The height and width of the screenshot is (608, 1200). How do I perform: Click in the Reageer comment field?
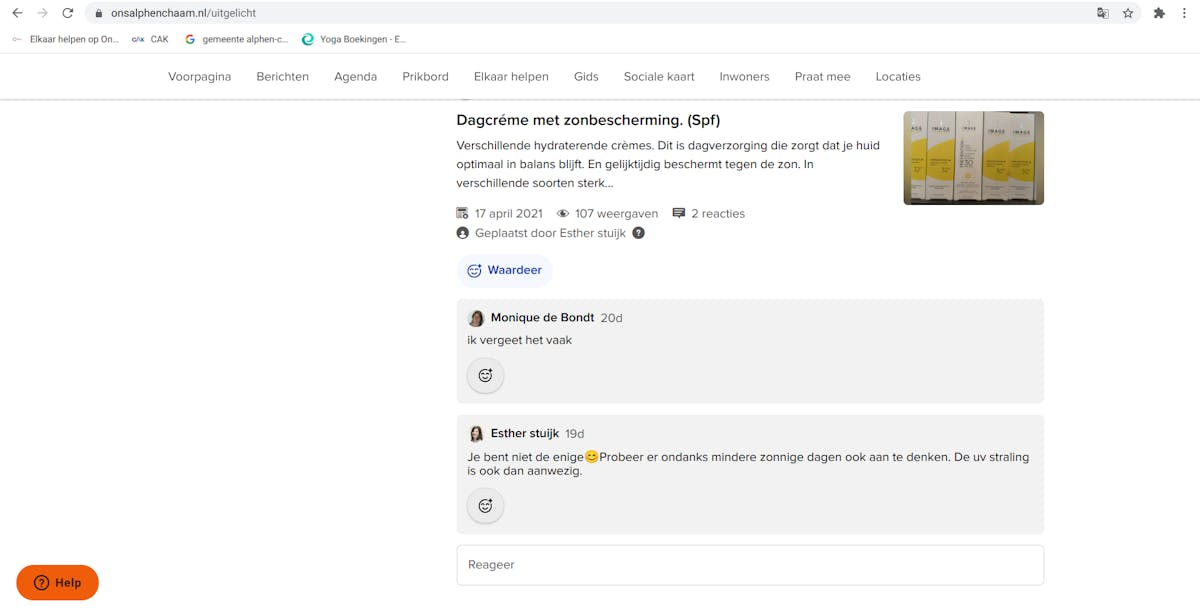(750, 565)
